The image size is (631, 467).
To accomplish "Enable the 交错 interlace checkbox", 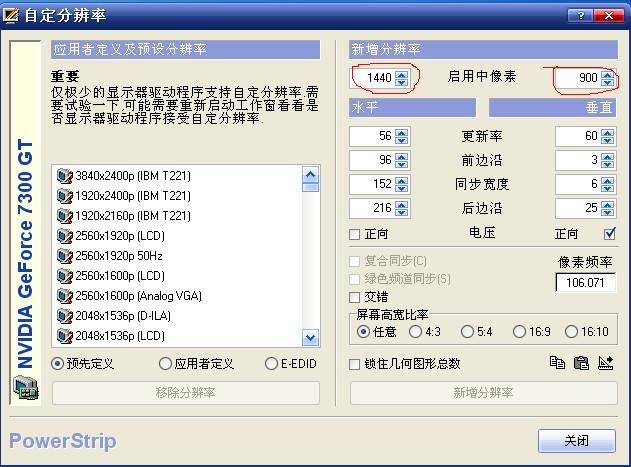I will pyautogui.click(x=354, y=298).
